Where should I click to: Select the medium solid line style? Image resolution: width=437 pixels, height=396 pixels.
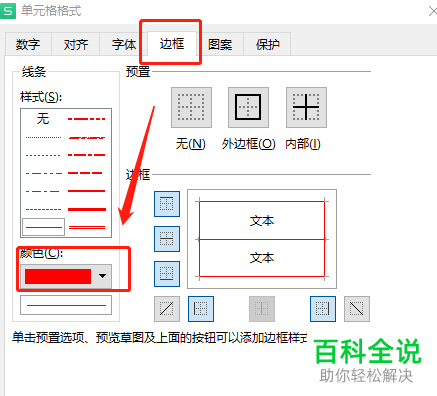(x=87, y=191)
